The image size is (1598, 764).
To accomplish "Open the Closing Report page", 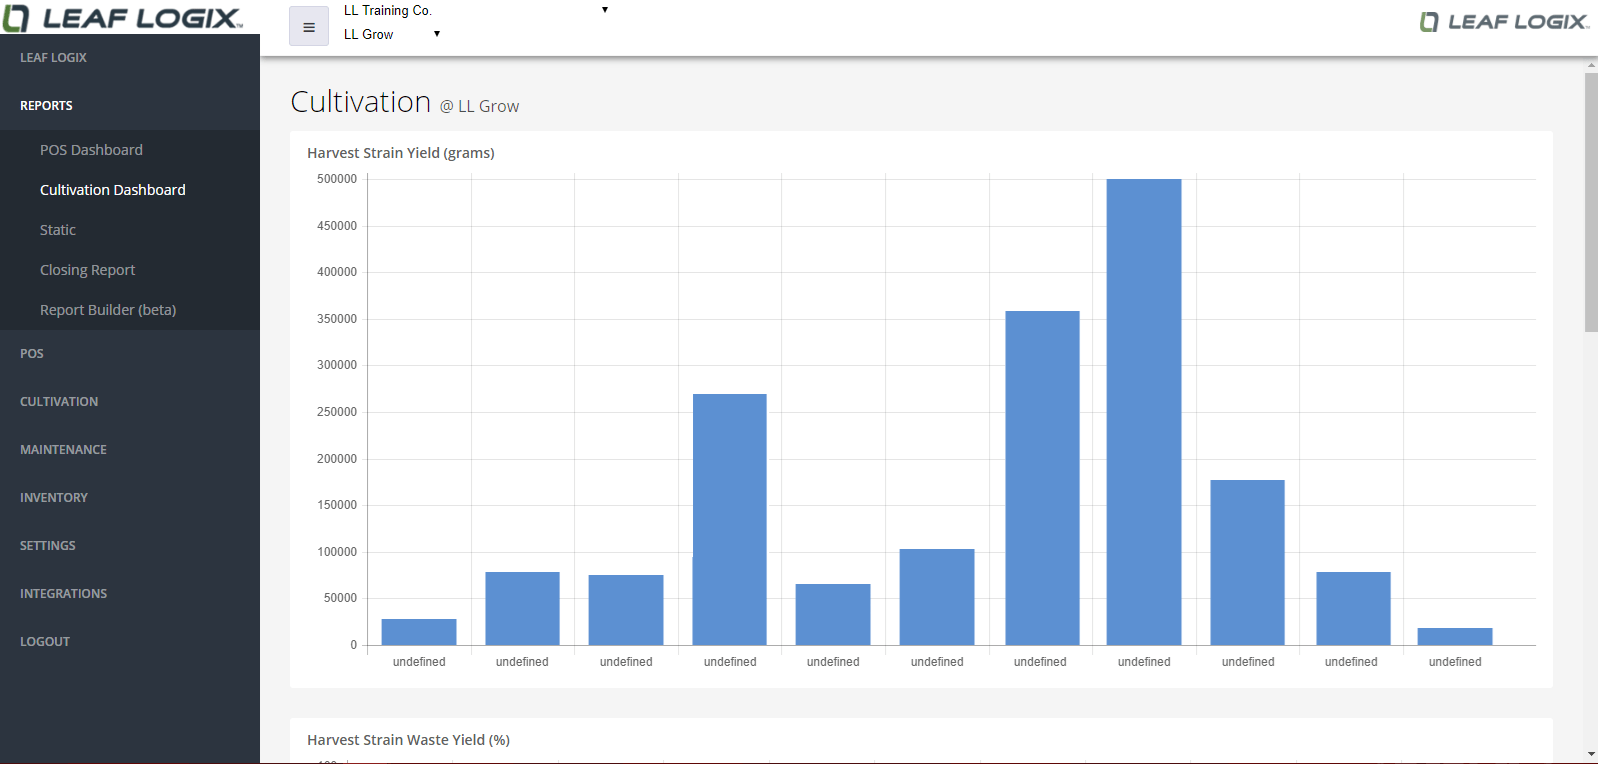I will [87, 270].
